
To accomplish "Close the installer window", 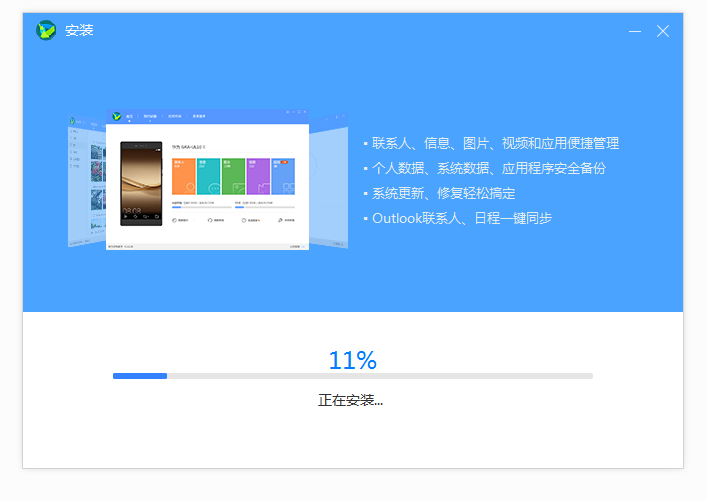I will click(663, 31).
